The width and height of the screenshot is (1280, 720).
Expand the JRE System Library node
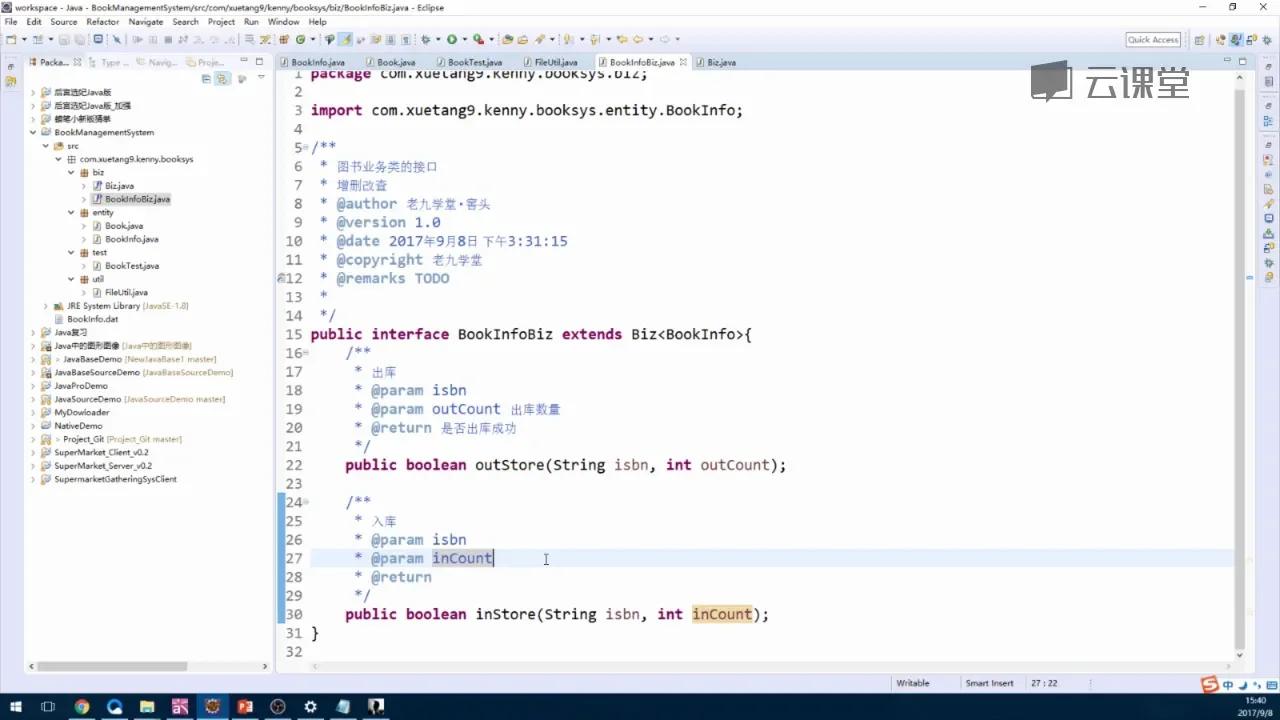coord(46,306)
